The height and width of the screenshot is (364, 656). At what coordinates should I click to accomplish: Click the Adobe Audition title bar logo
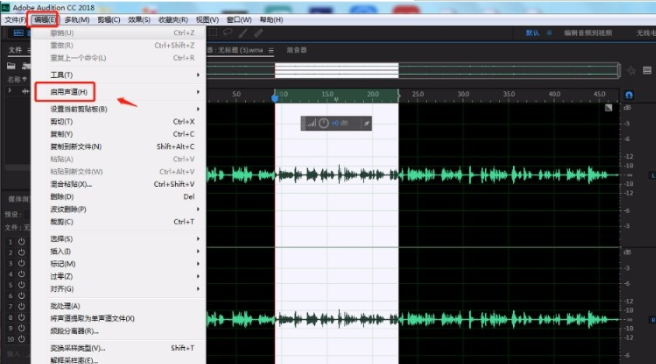click(6, 8)
